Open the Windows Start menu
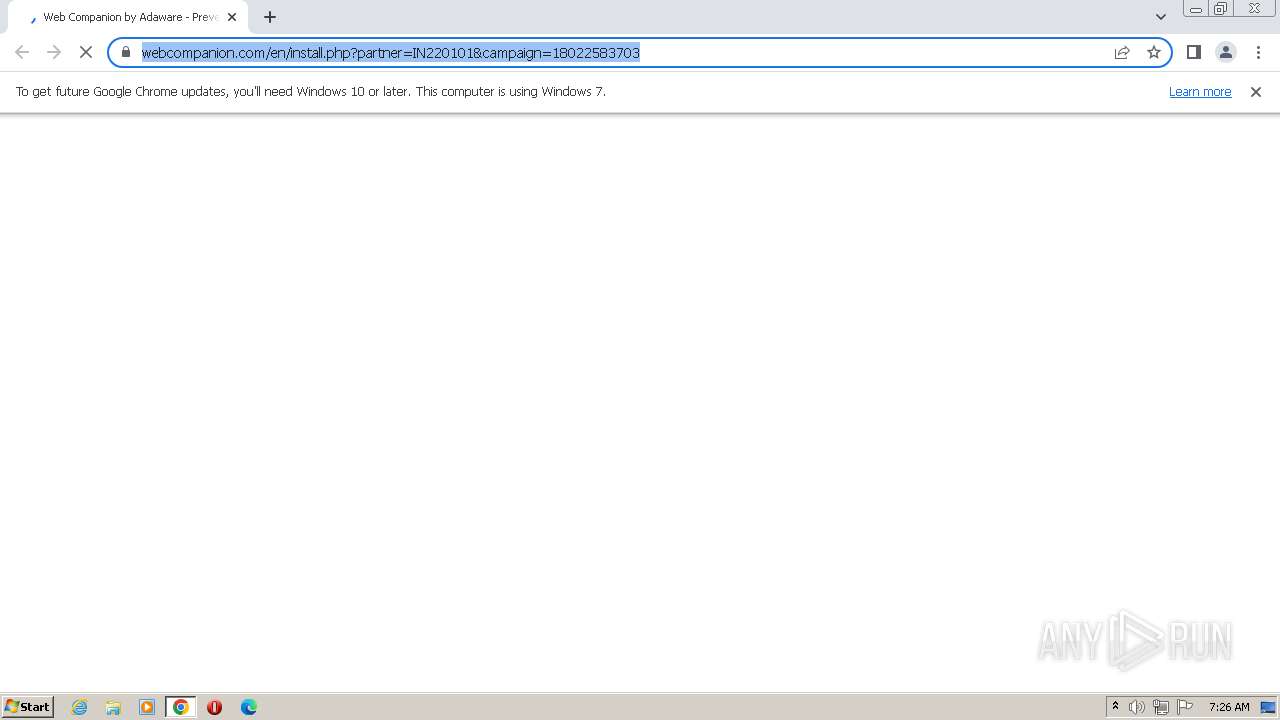This screenshot has width=1280, height=720. 28,706
